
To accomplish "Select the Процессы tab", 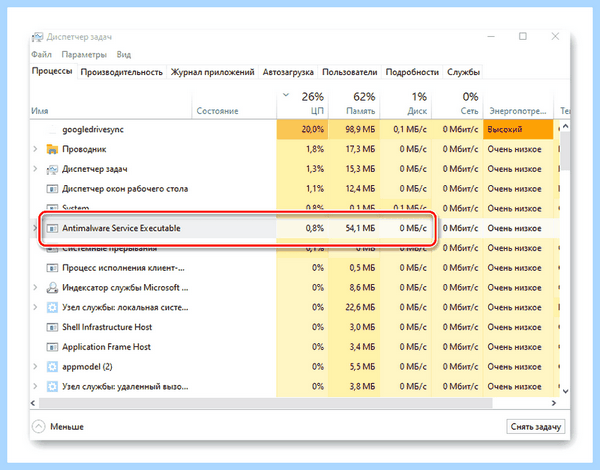I will [x=52, y=71].
